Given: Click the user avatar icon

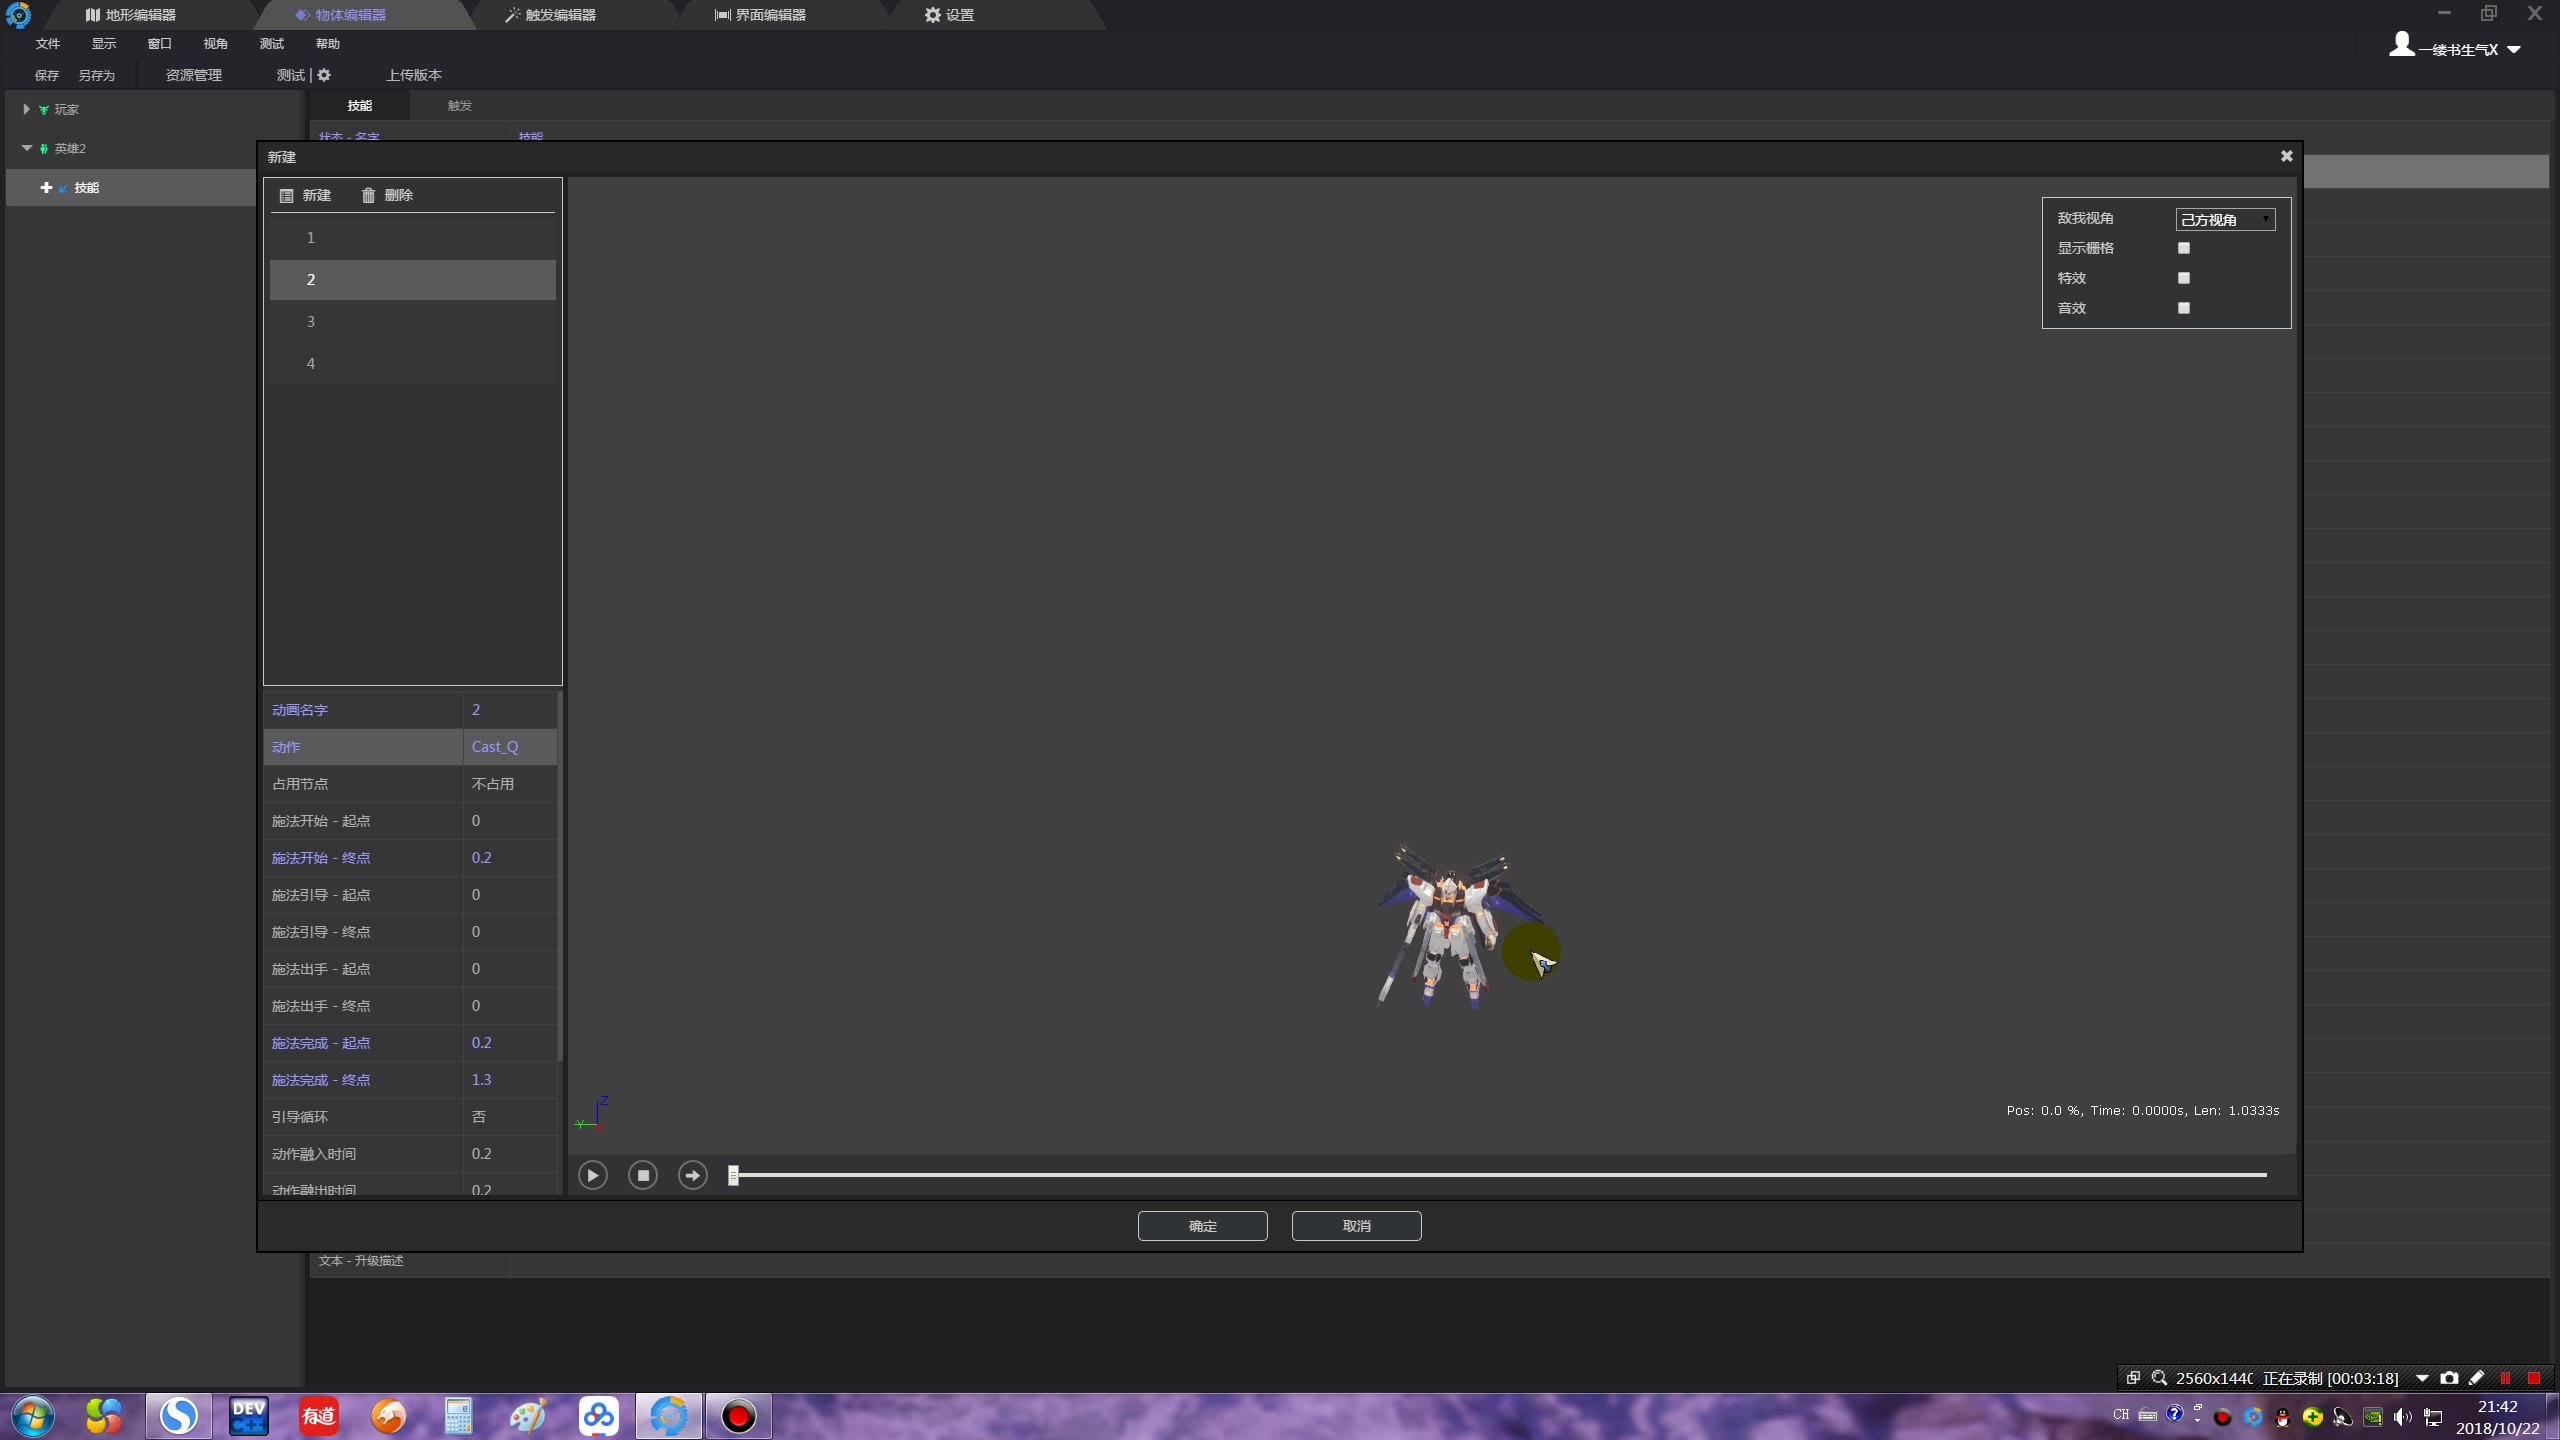Looking at the screenshot, I should pyautogui.click(x=2402, y=44).
